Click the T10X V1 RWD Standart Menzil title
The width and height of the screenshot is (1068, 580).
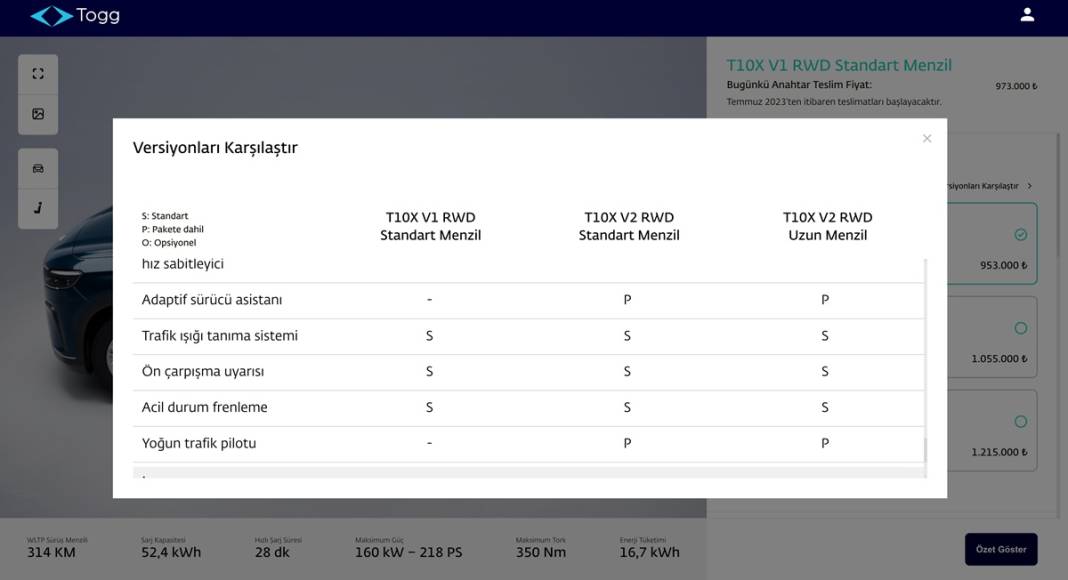point(838,65)
